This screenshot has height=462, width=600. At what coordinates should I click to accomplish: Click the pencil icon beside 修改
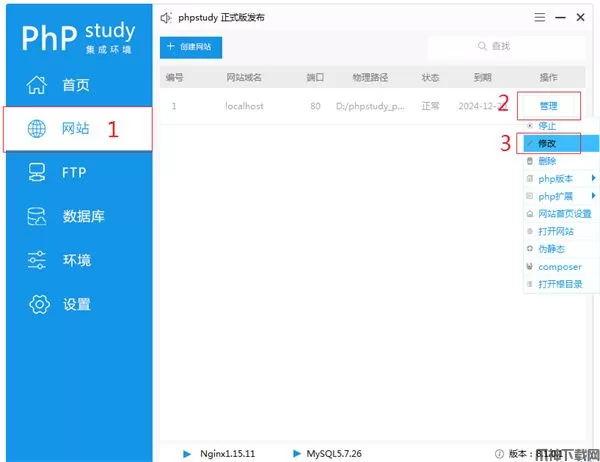530,144
